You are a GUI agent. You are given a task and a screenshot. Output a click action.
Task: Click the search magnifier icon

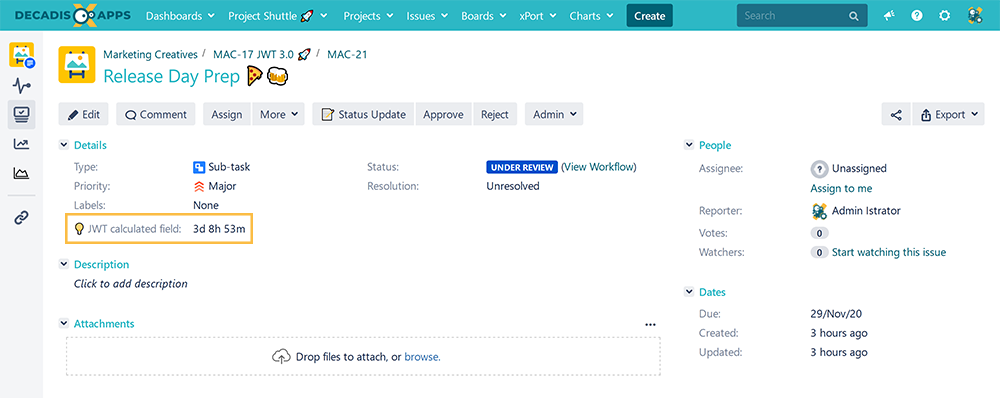point(853,16)
